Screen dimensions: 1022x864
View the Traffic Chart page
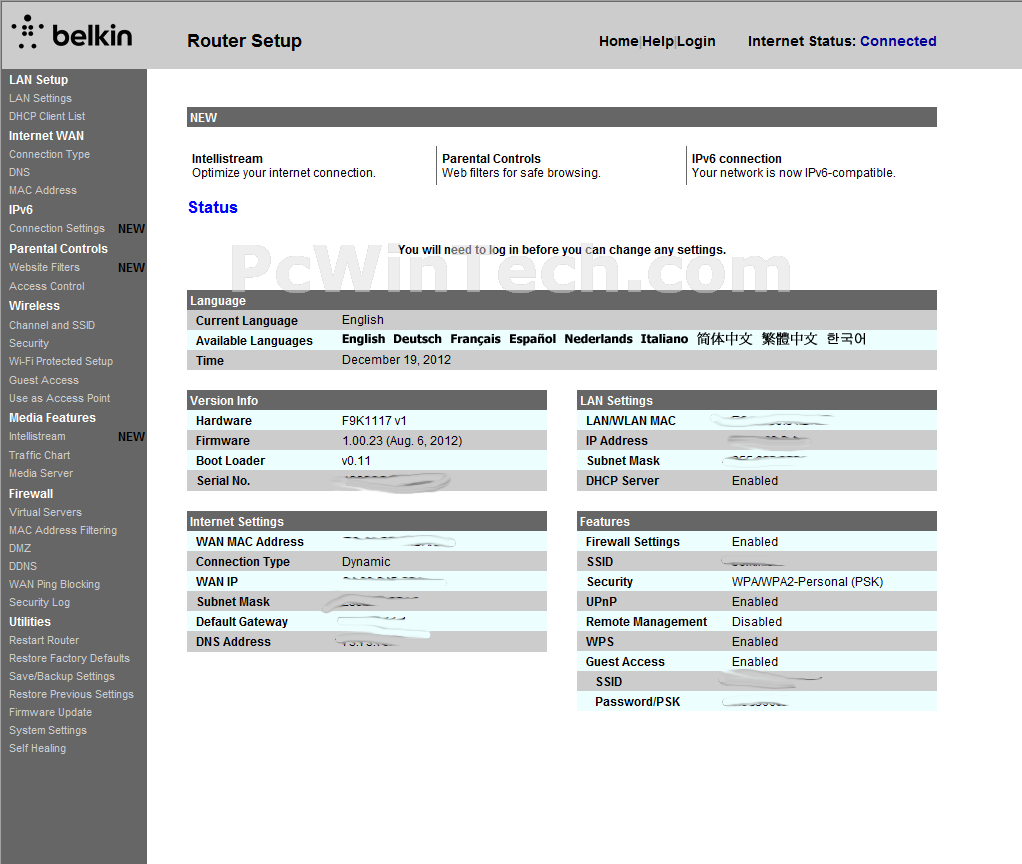40,455
